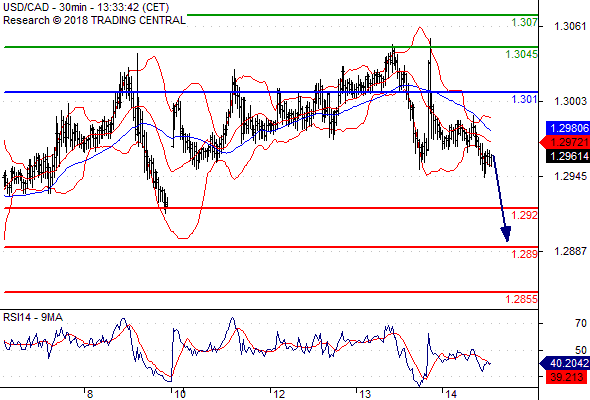
Task: Click the 1.292 red support label
Action: point(524,215)
